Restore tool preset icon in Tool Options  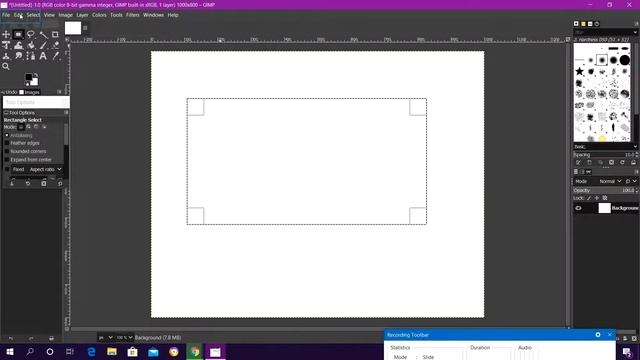click(28, 184)
